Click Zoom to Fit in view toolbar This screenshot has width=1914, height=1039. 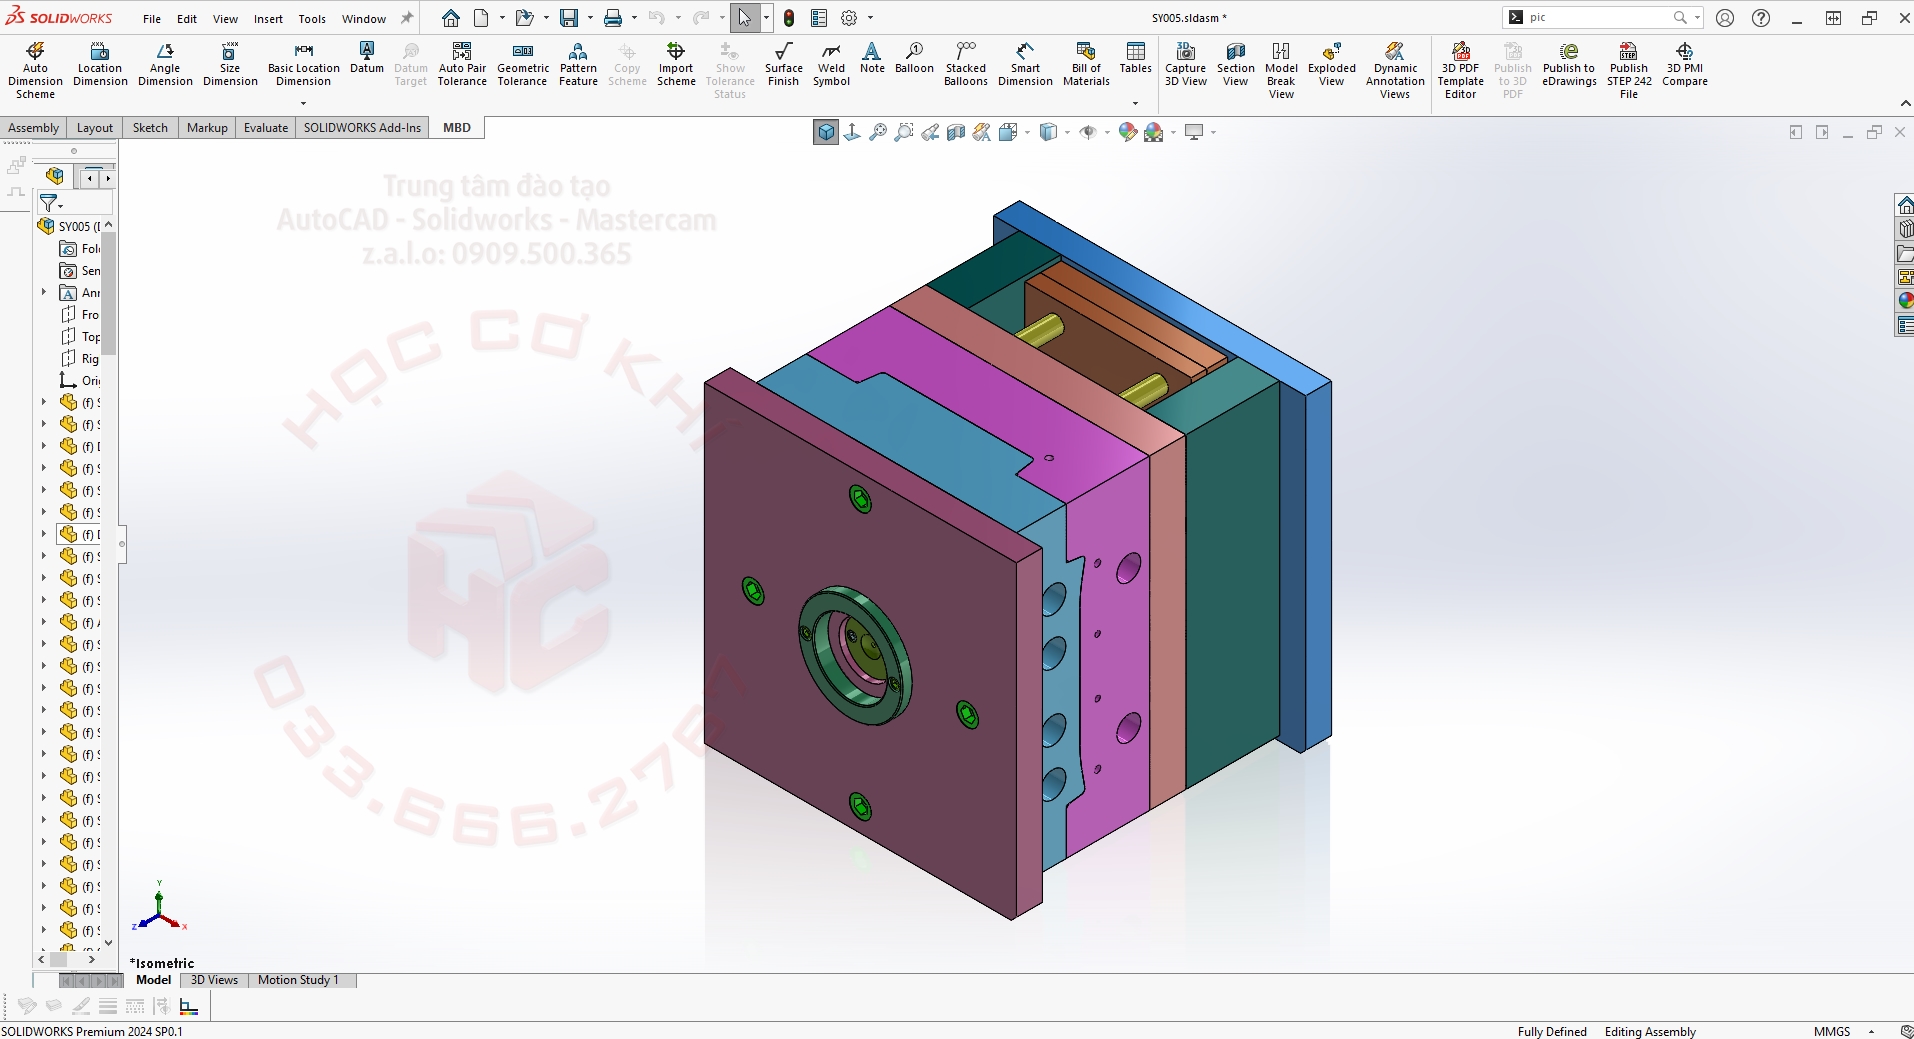(x=878, y=132)
